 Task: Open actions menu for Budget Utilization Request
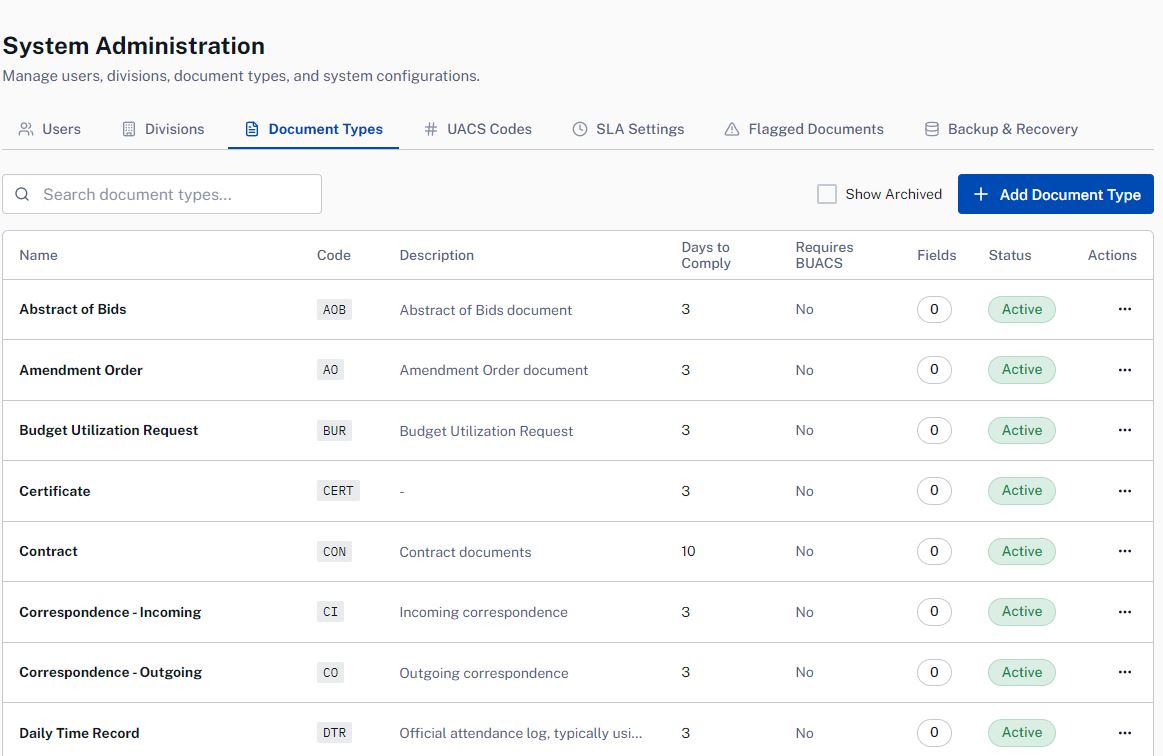(1124, 430)
